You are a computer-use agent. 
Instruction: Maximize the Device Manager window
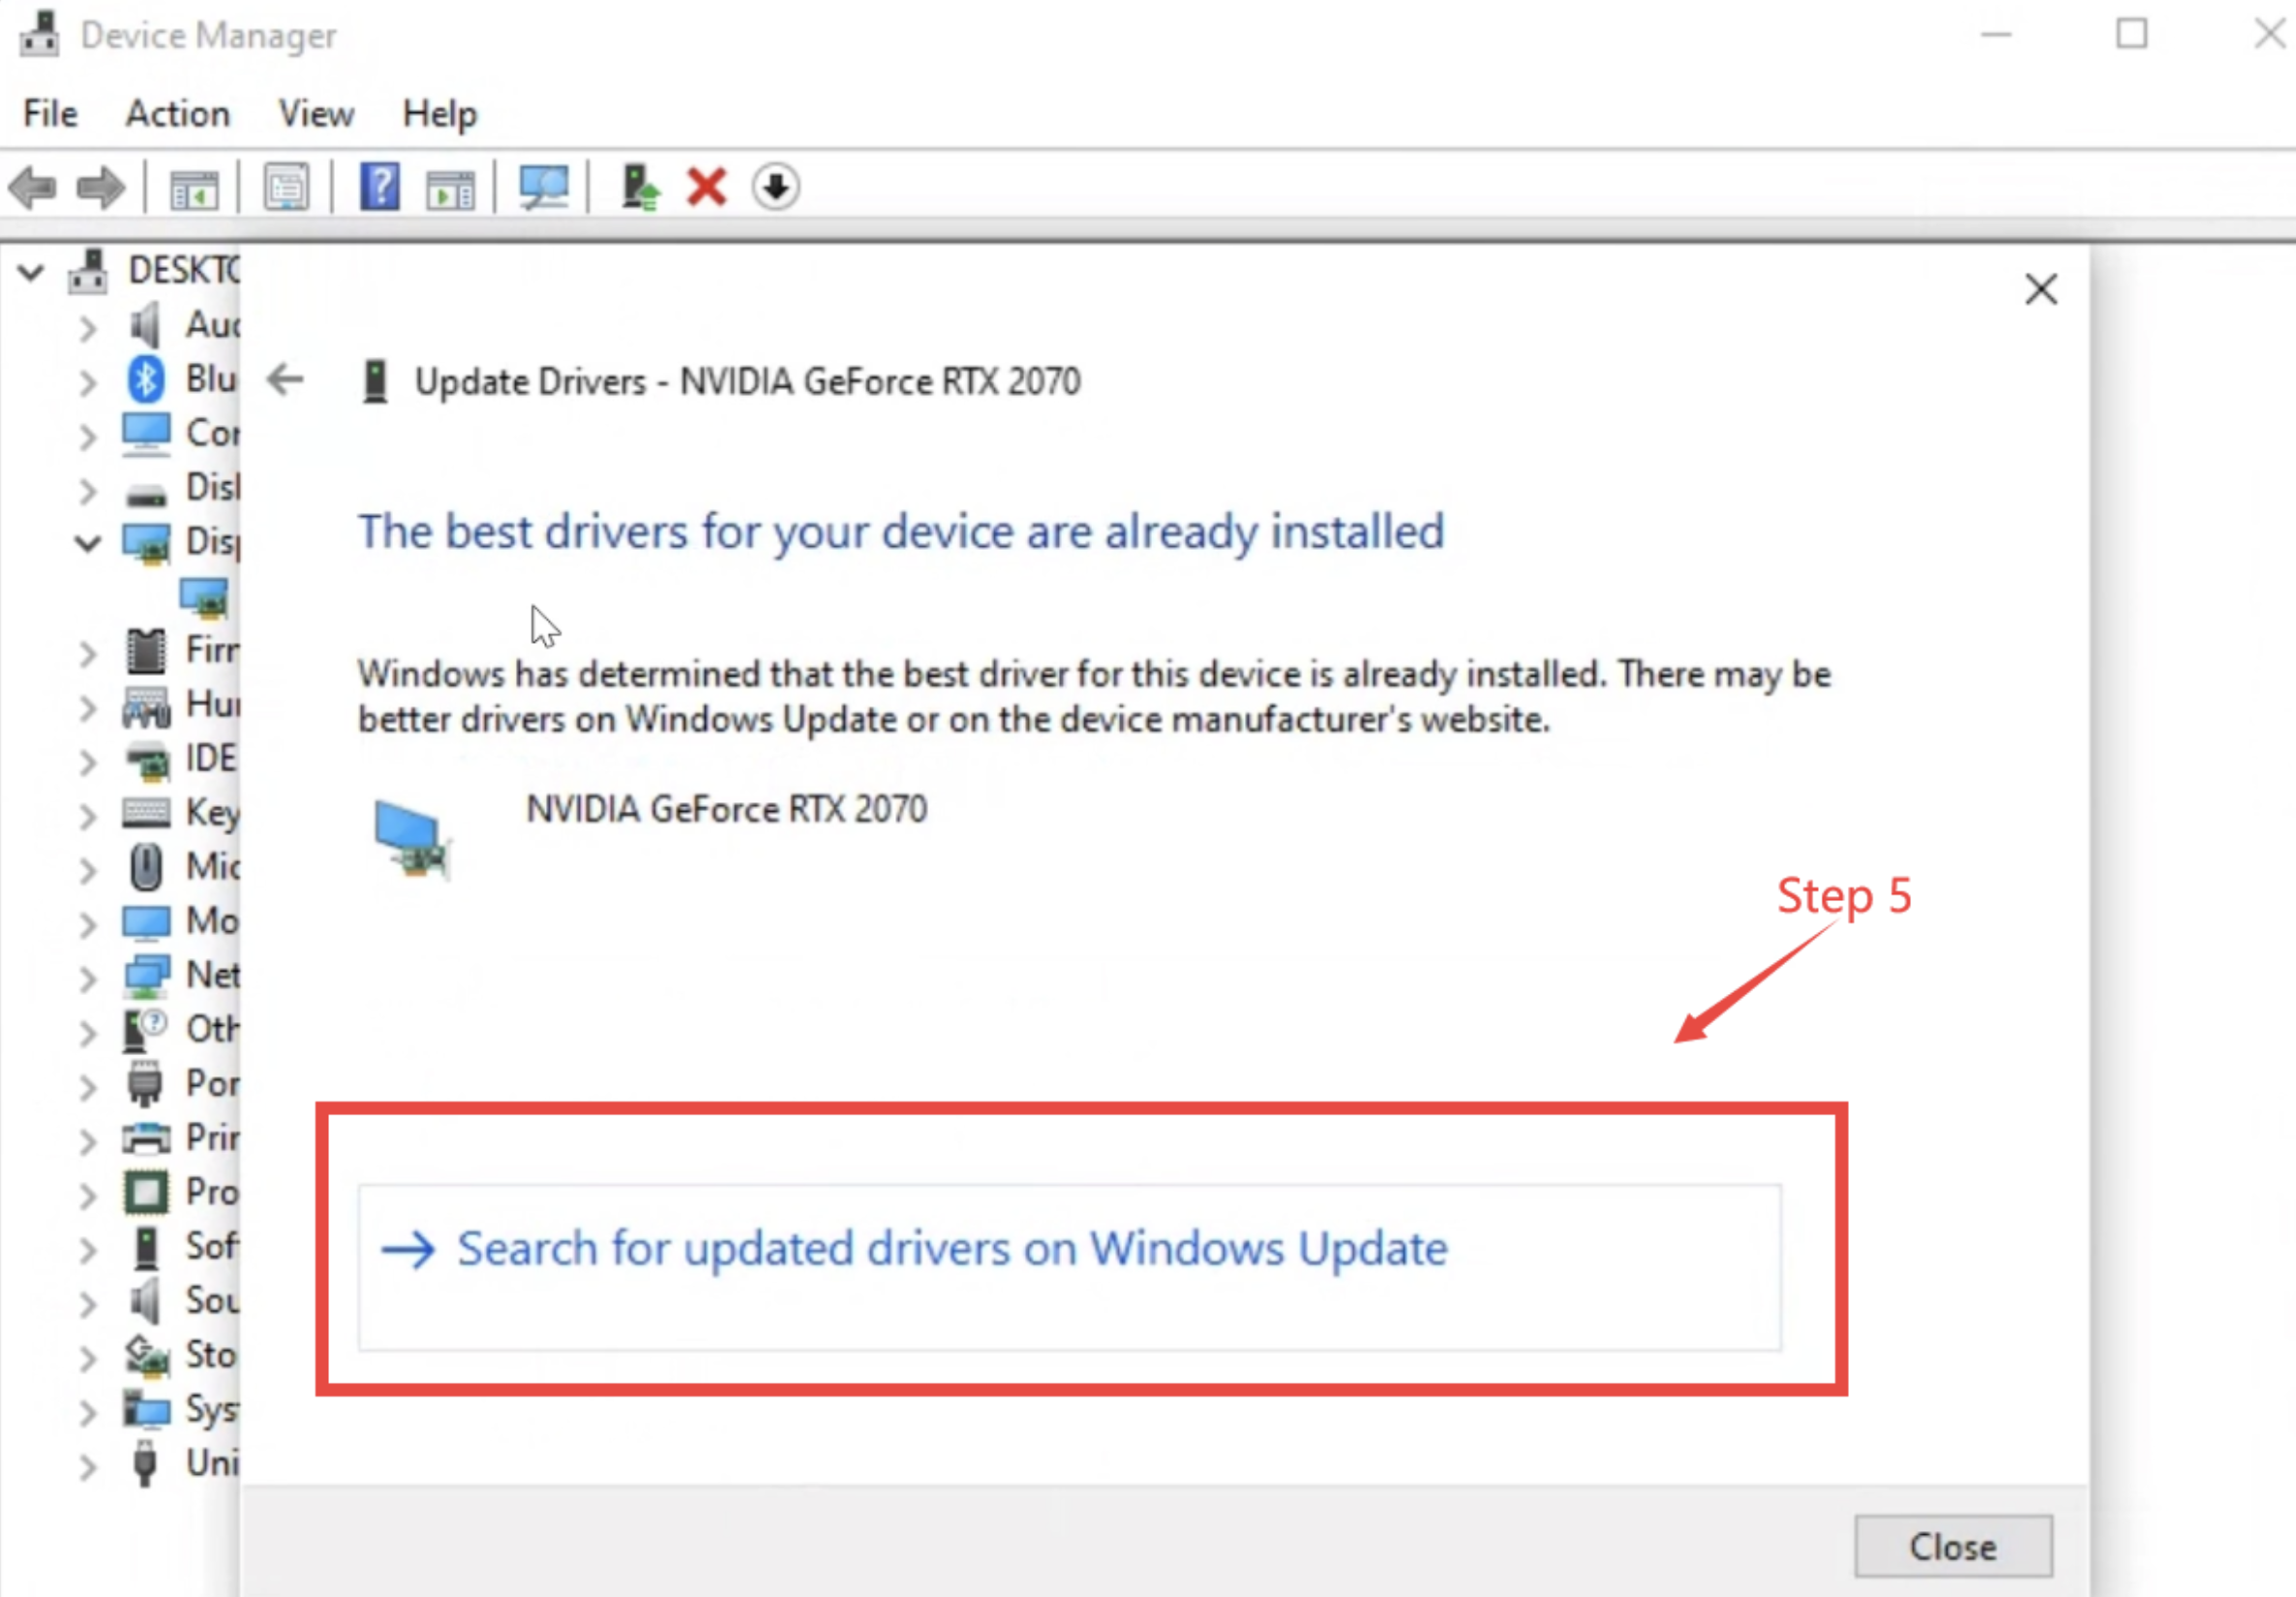point(2131,35)
